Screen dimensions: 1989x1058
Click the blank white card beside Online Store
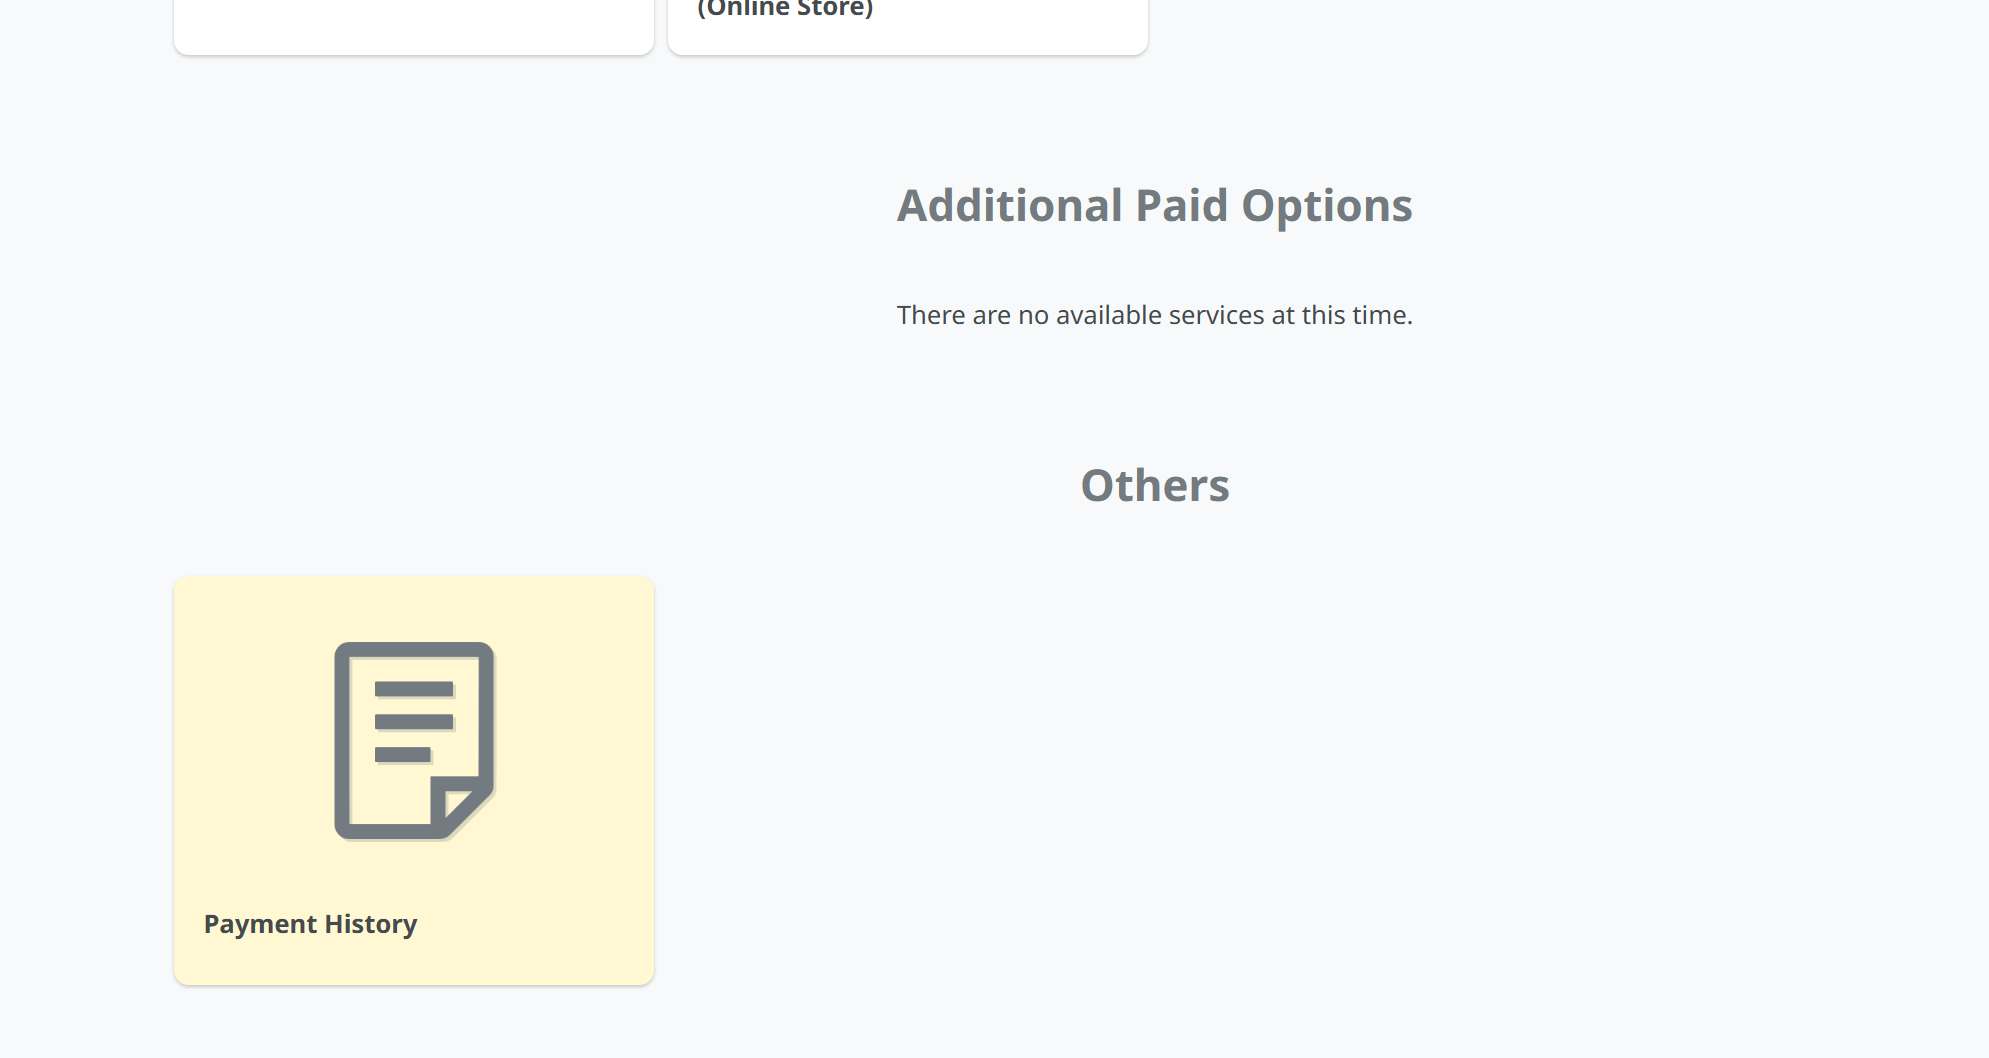pyautogui.click(x=413, y=25)
